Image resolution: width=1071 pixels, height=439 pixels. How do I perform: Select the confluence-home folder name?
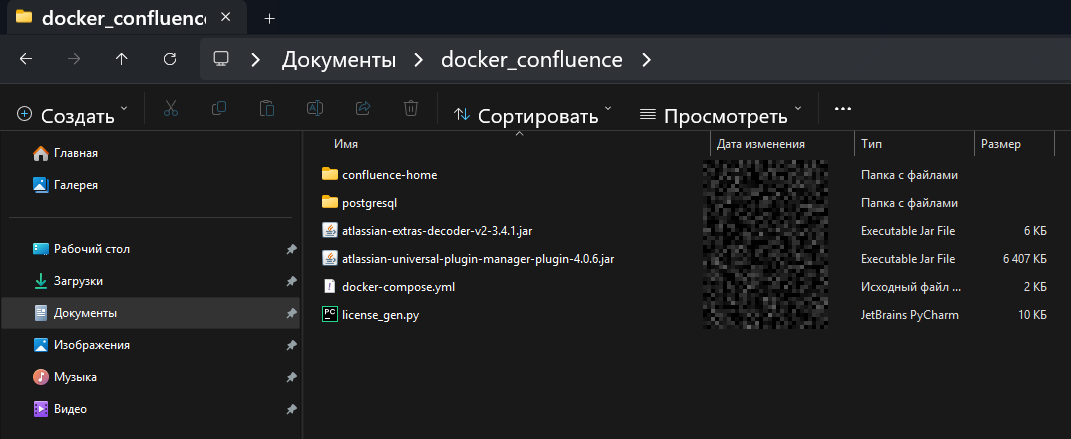click(389, 175)
